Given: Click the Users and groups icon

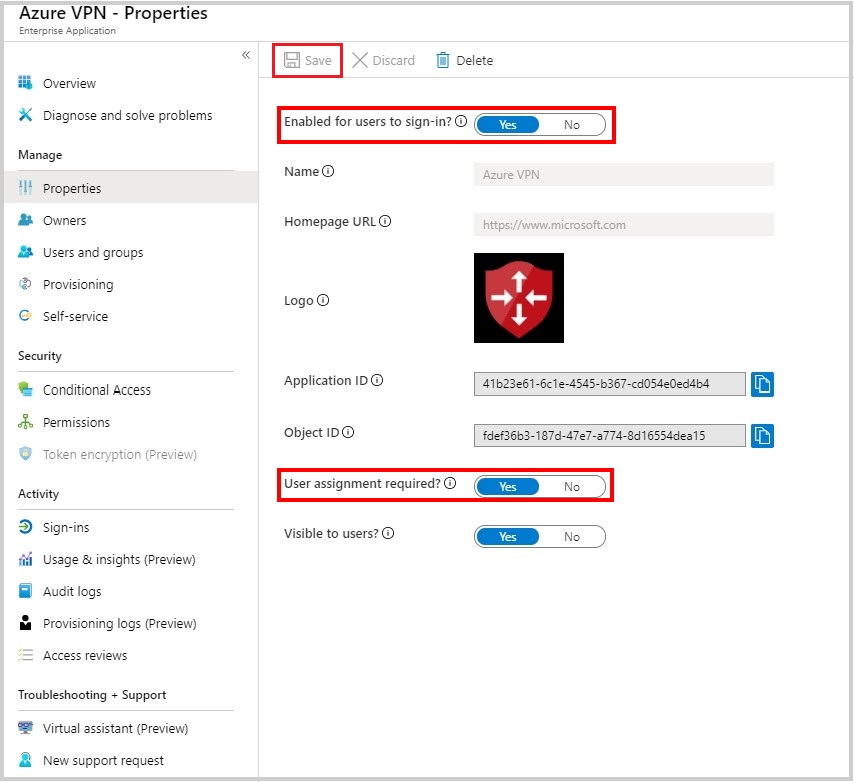Looking at the screenshot, I should [x=25, y=252].
